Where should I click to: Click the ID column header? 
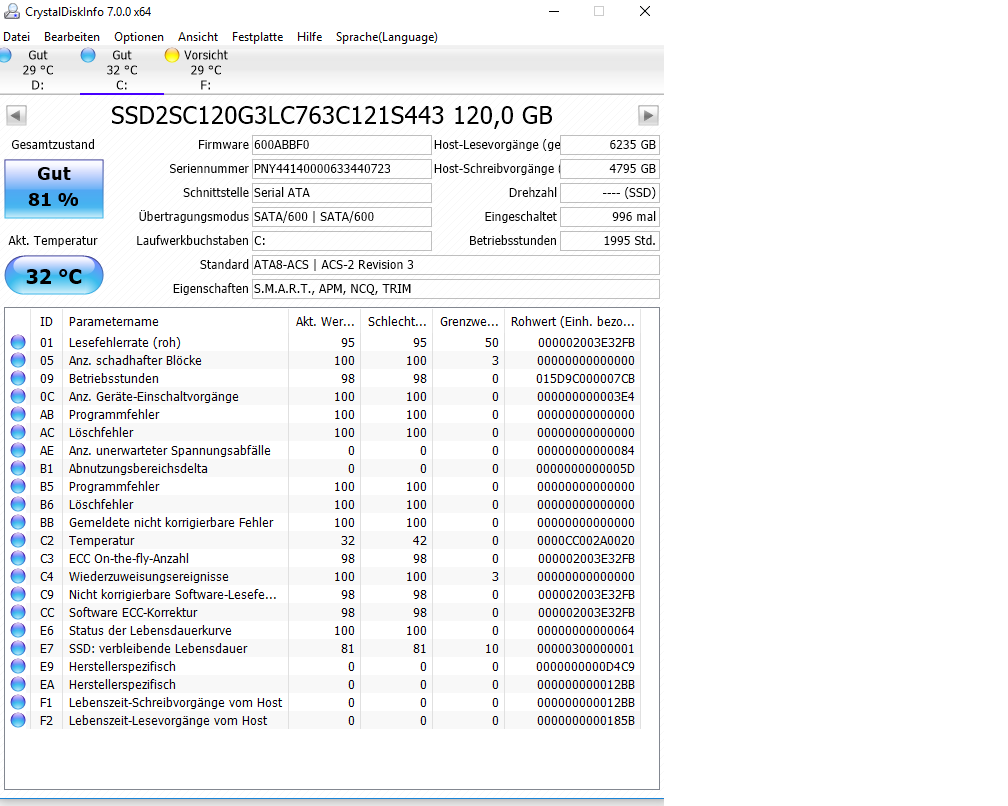(x=46, y=321)
